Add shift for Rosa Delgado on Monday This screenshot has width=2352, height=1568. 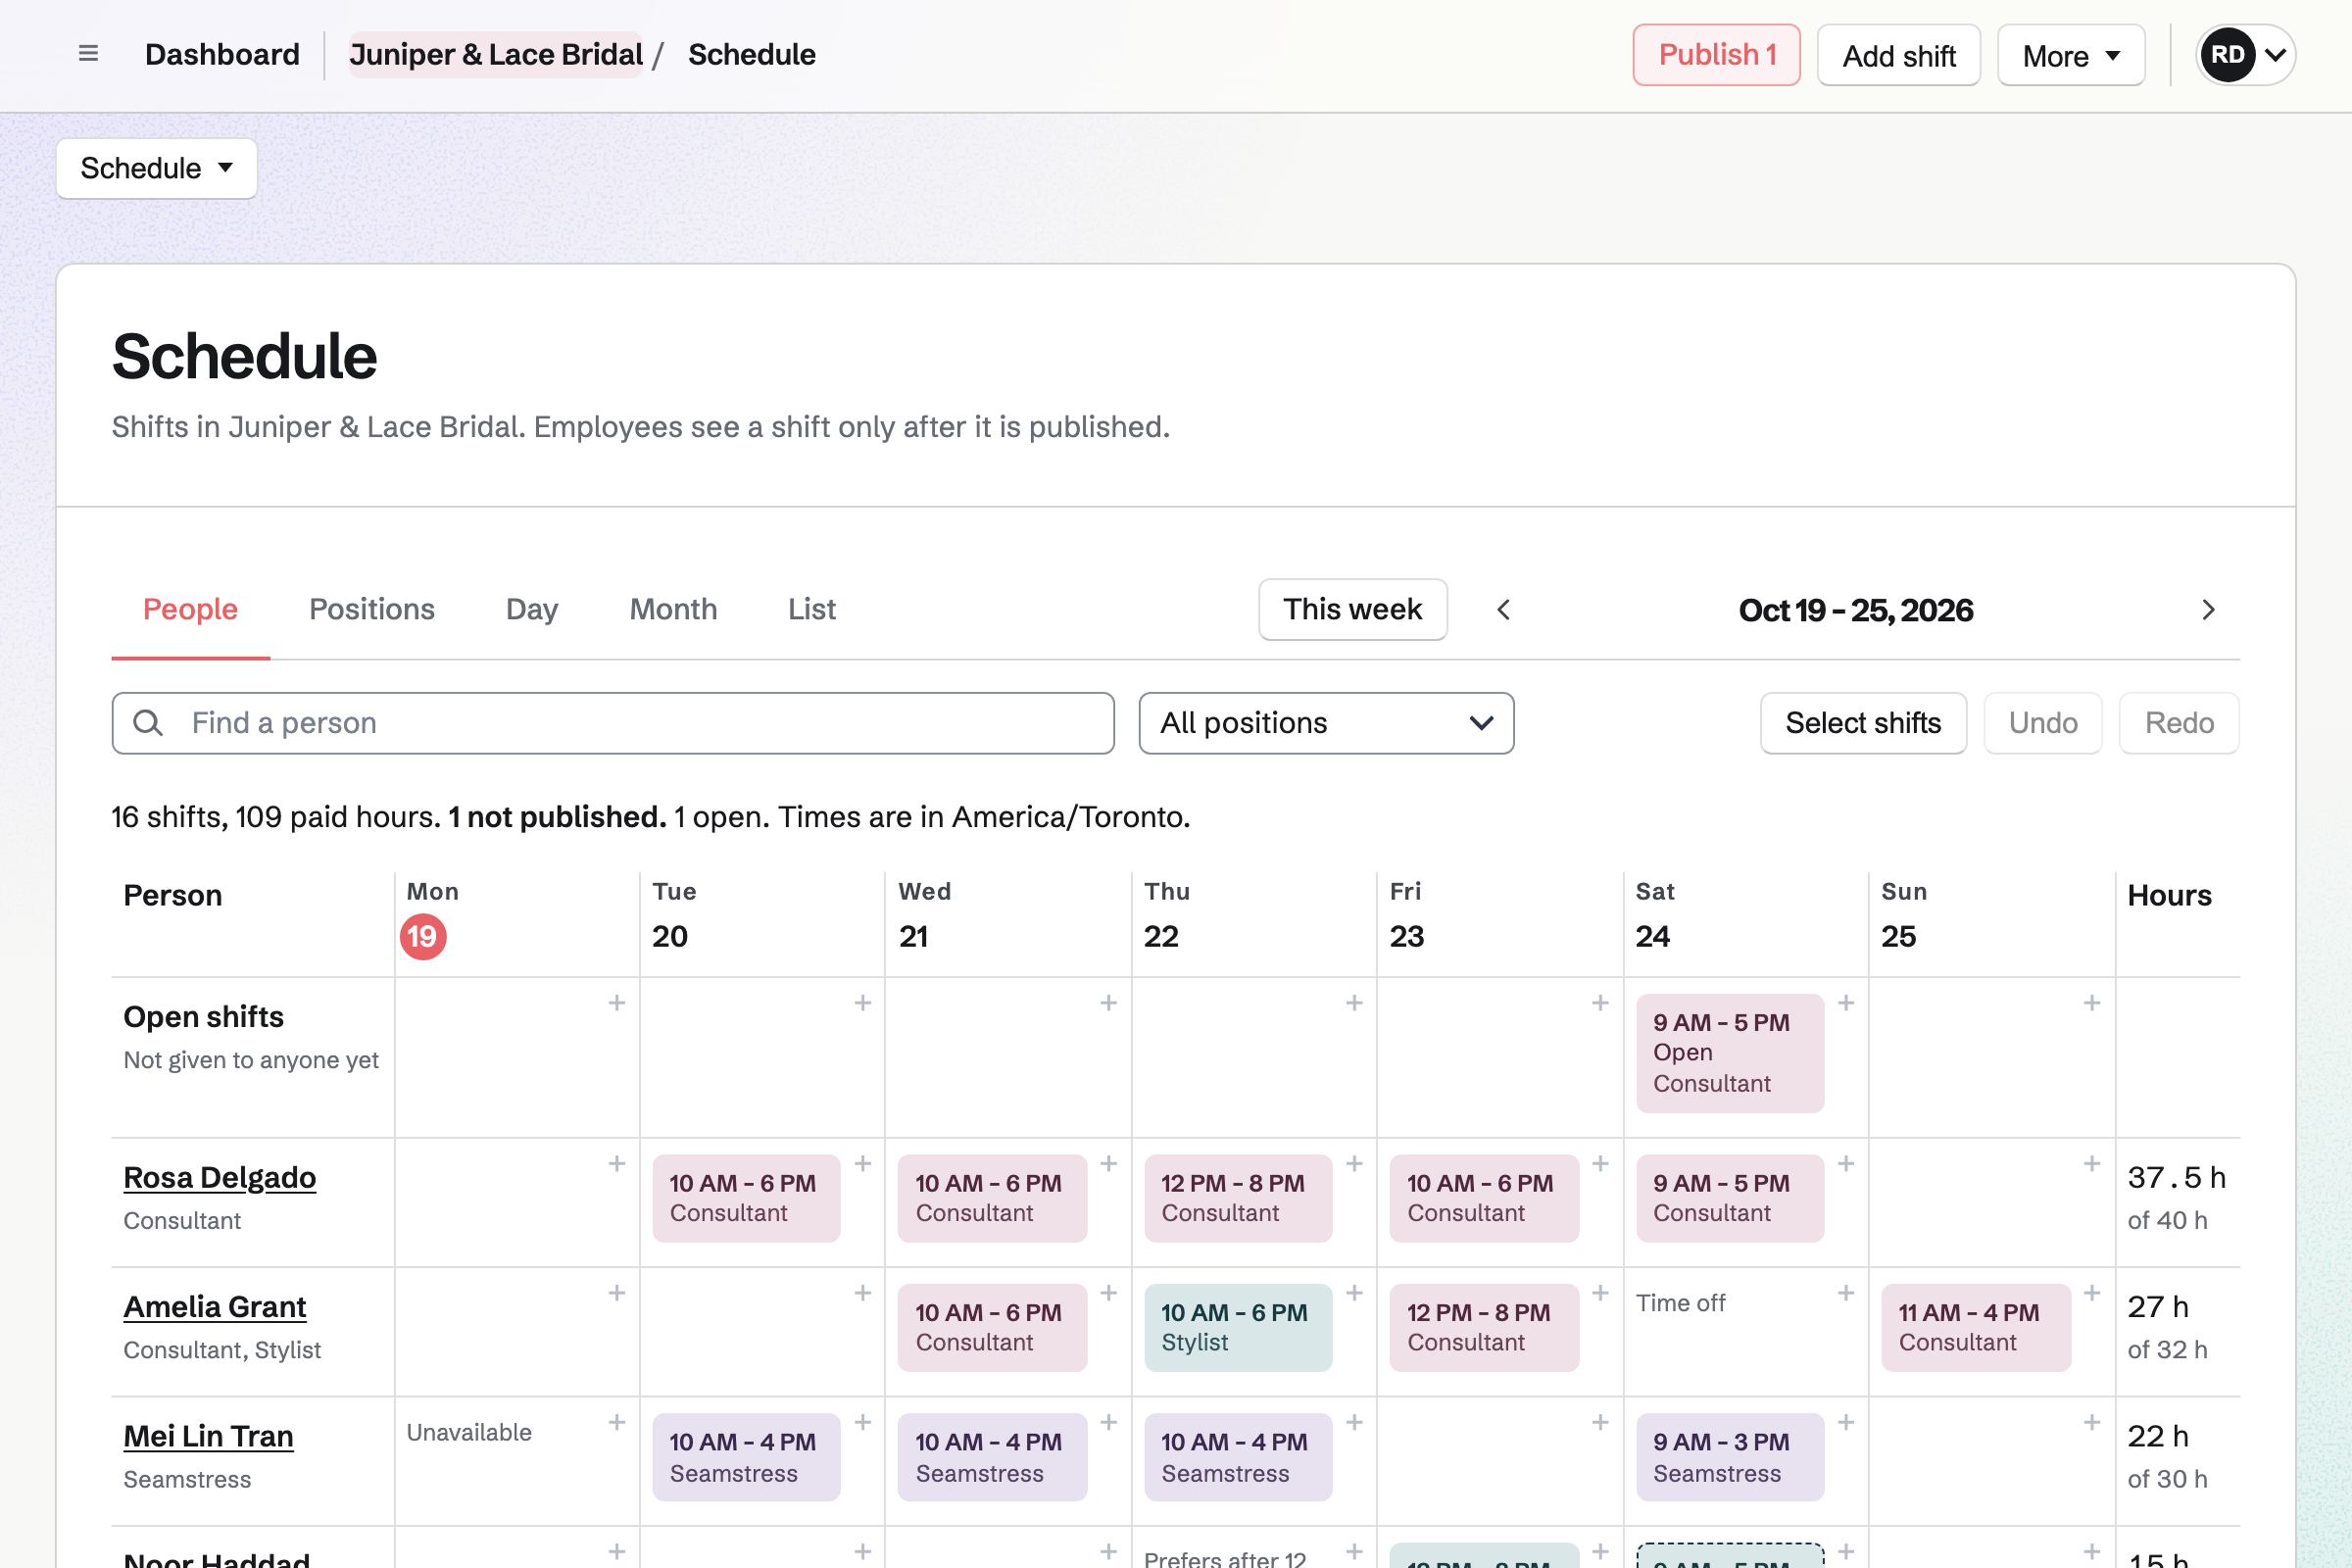click(617, 1164)
